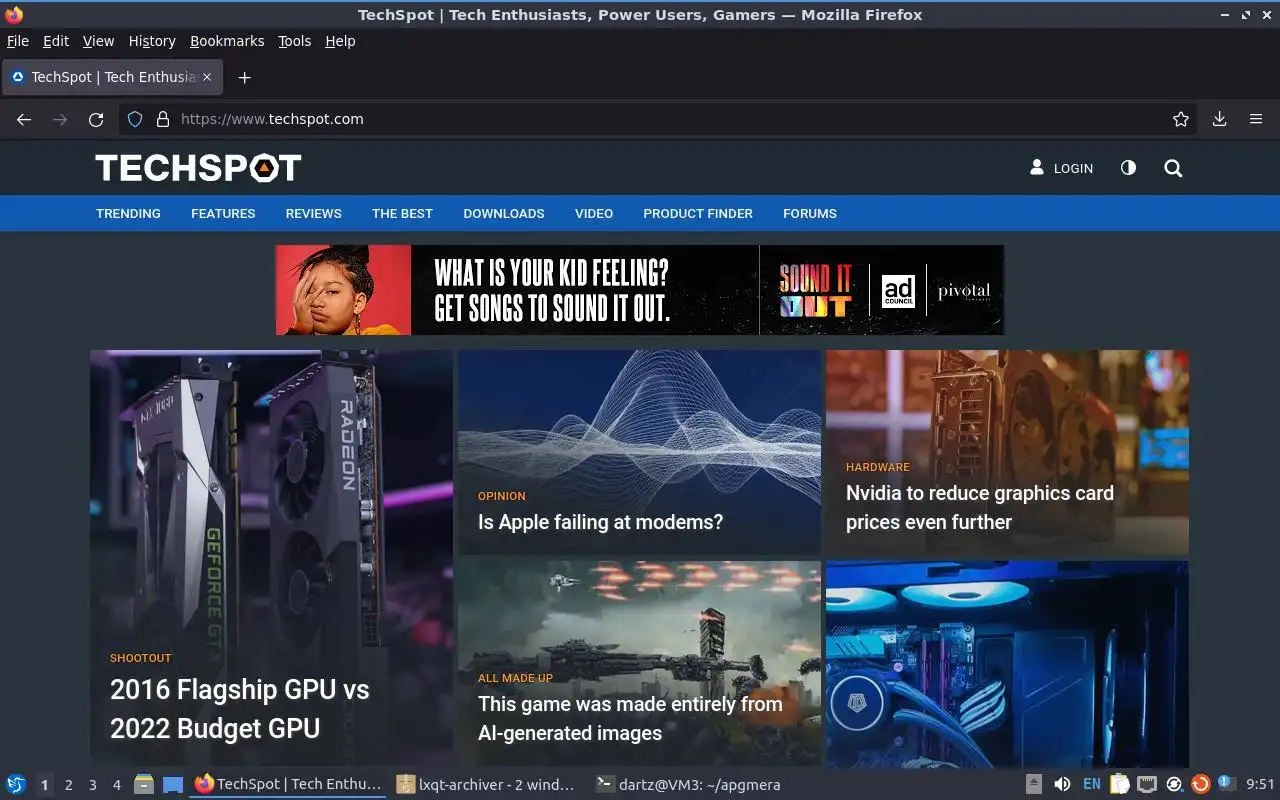Image resolution: width=1280 pixels, height=800 pixels.
Task: Open TRENDING in the site nav
Action: [x=128, y=214]
